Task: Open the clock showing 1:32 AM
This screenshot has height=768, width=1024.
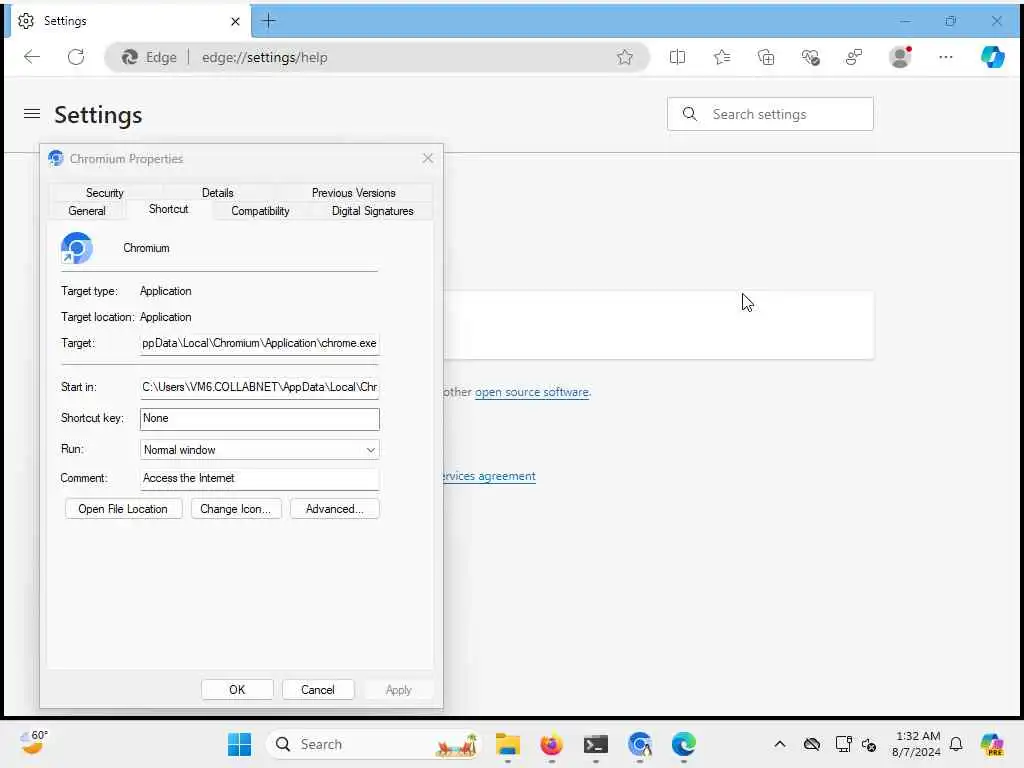Action: [x=917, y=744]
